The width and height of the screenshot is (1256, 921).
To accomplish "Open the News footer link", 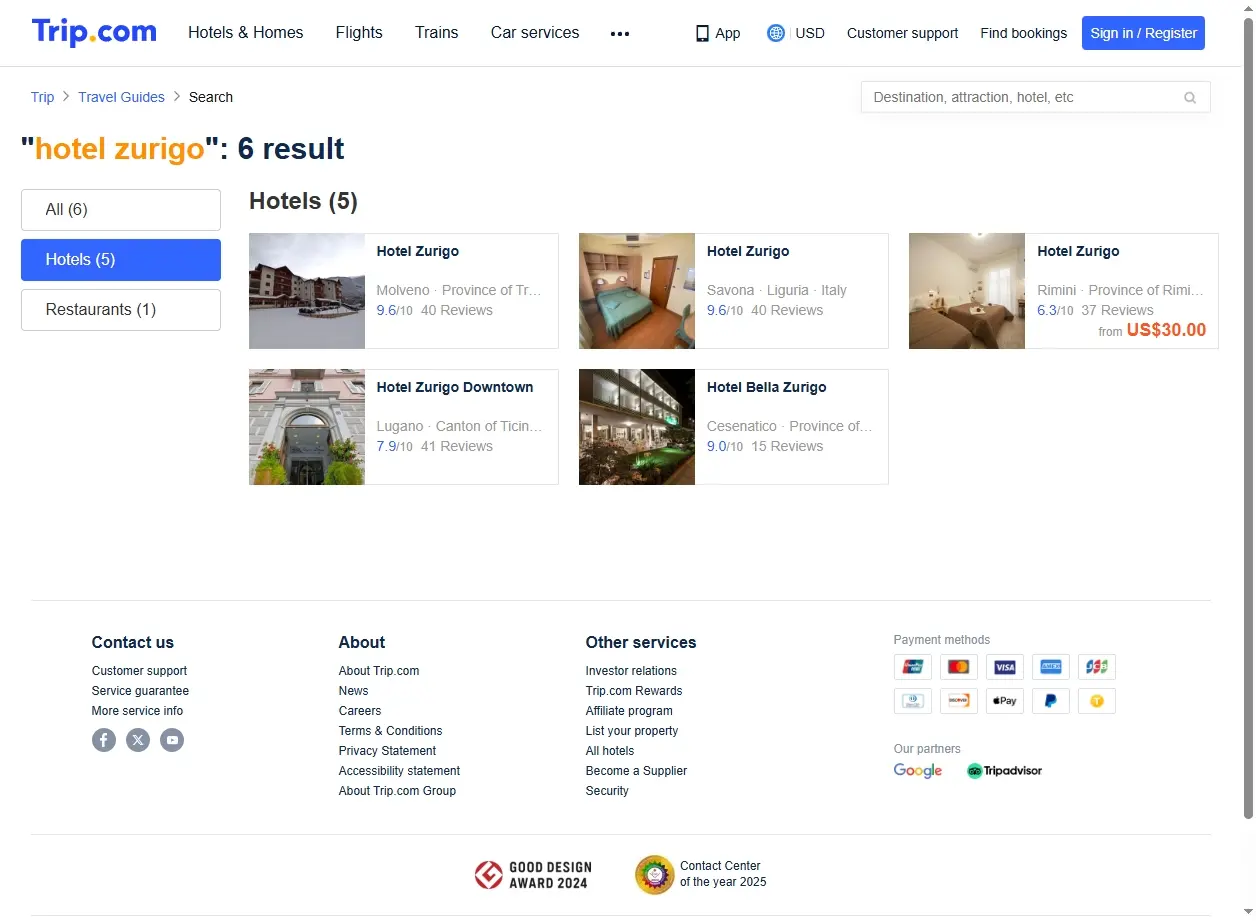I will 353,691.
